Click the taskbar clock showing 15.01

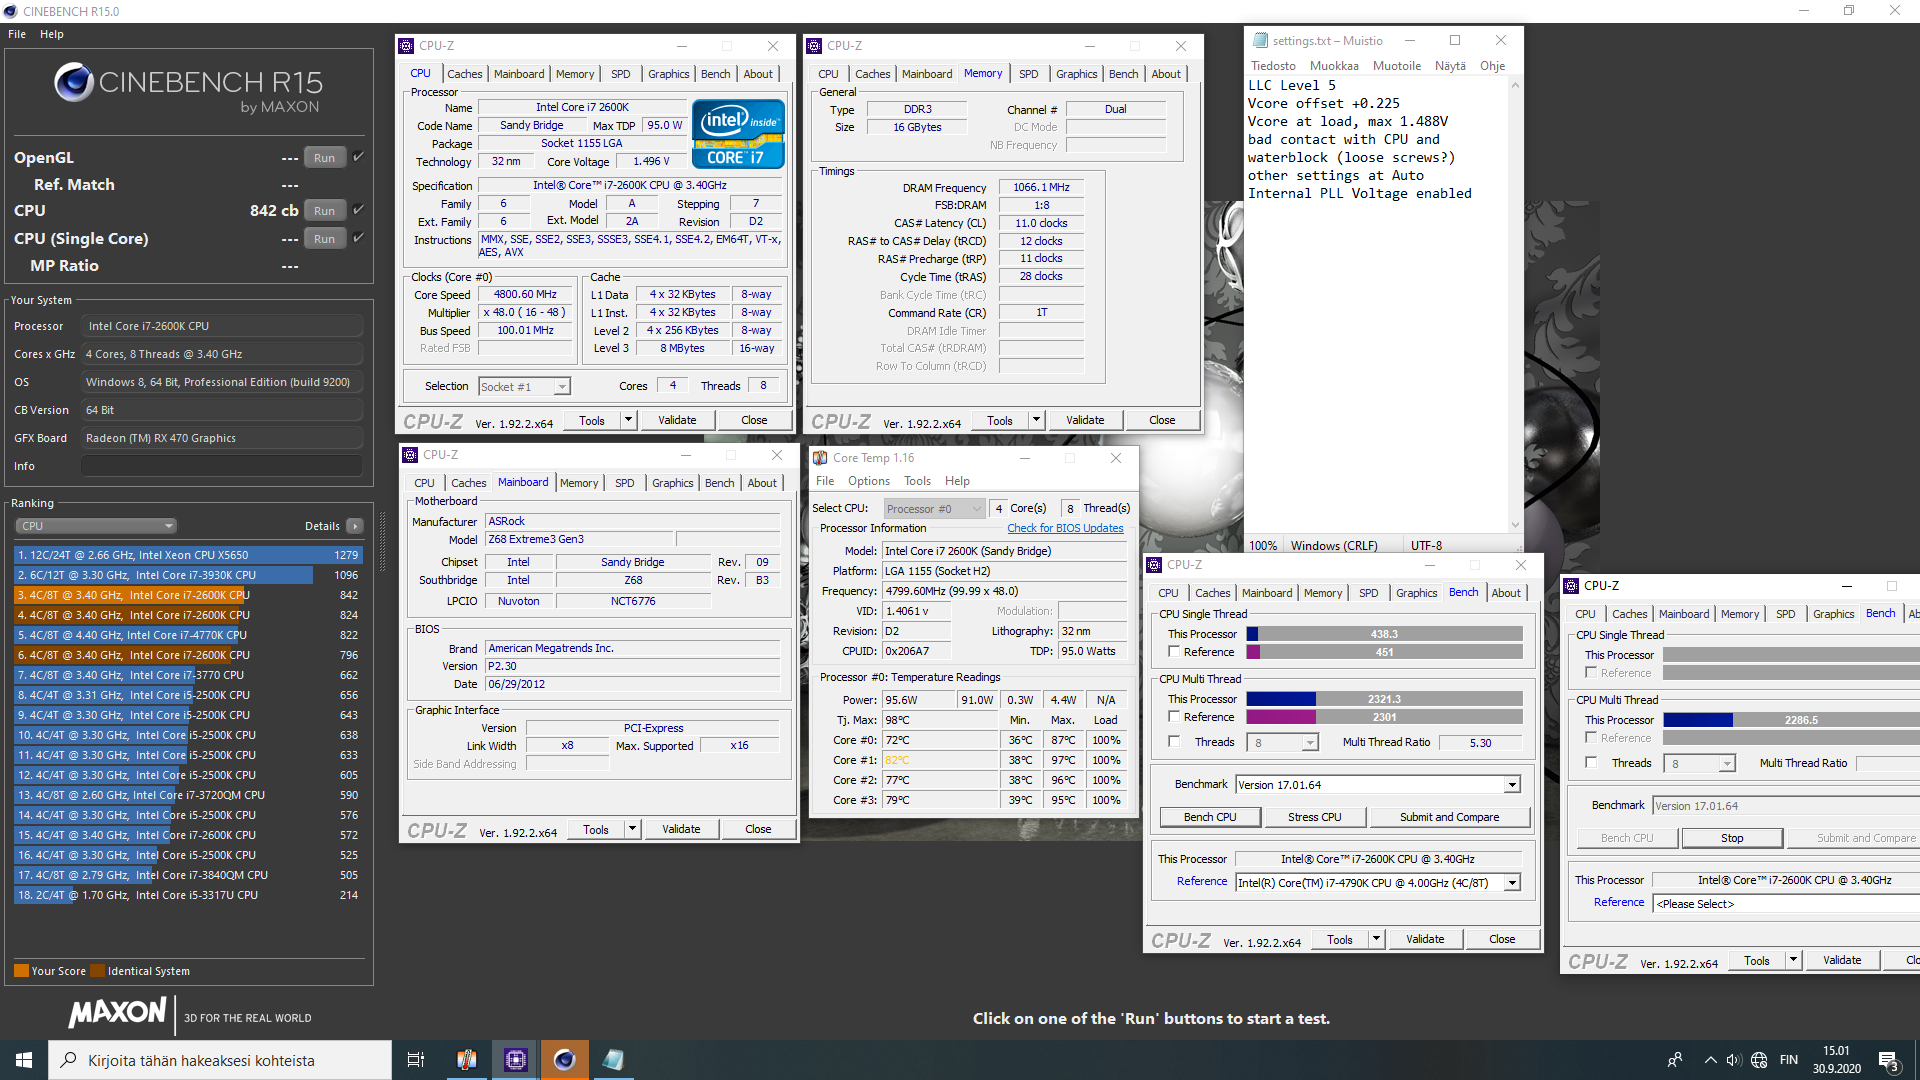(1836, 1060)
